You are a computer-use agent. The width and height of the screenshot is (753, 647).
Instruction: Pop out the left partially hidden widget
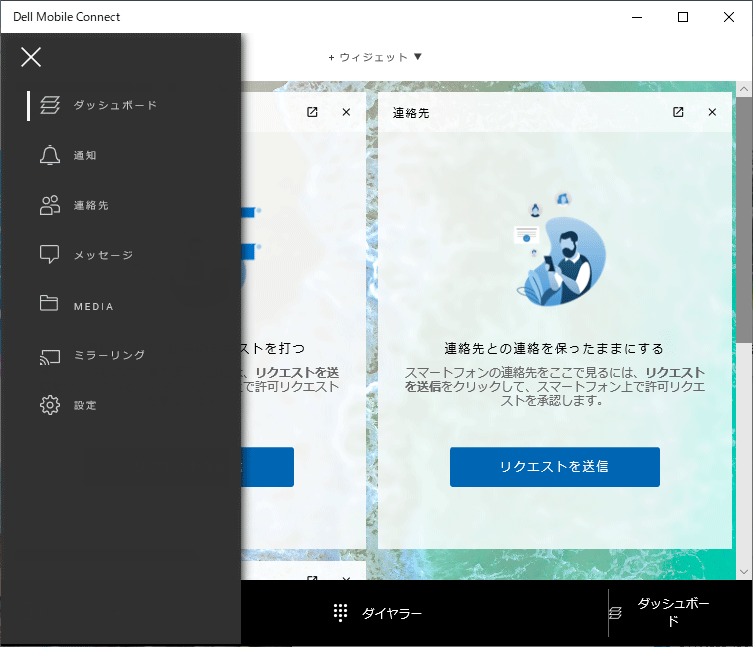pyautogui.click(x=312, y=112)
